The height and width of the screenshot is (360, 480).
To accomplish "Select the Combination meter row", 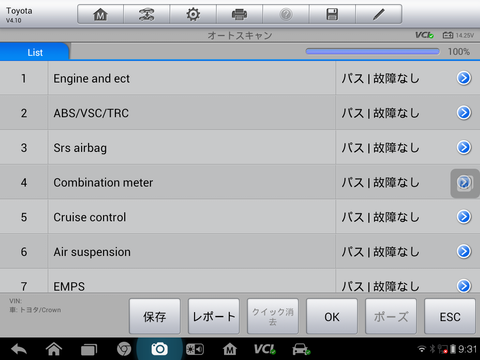I will pos(240,182).
